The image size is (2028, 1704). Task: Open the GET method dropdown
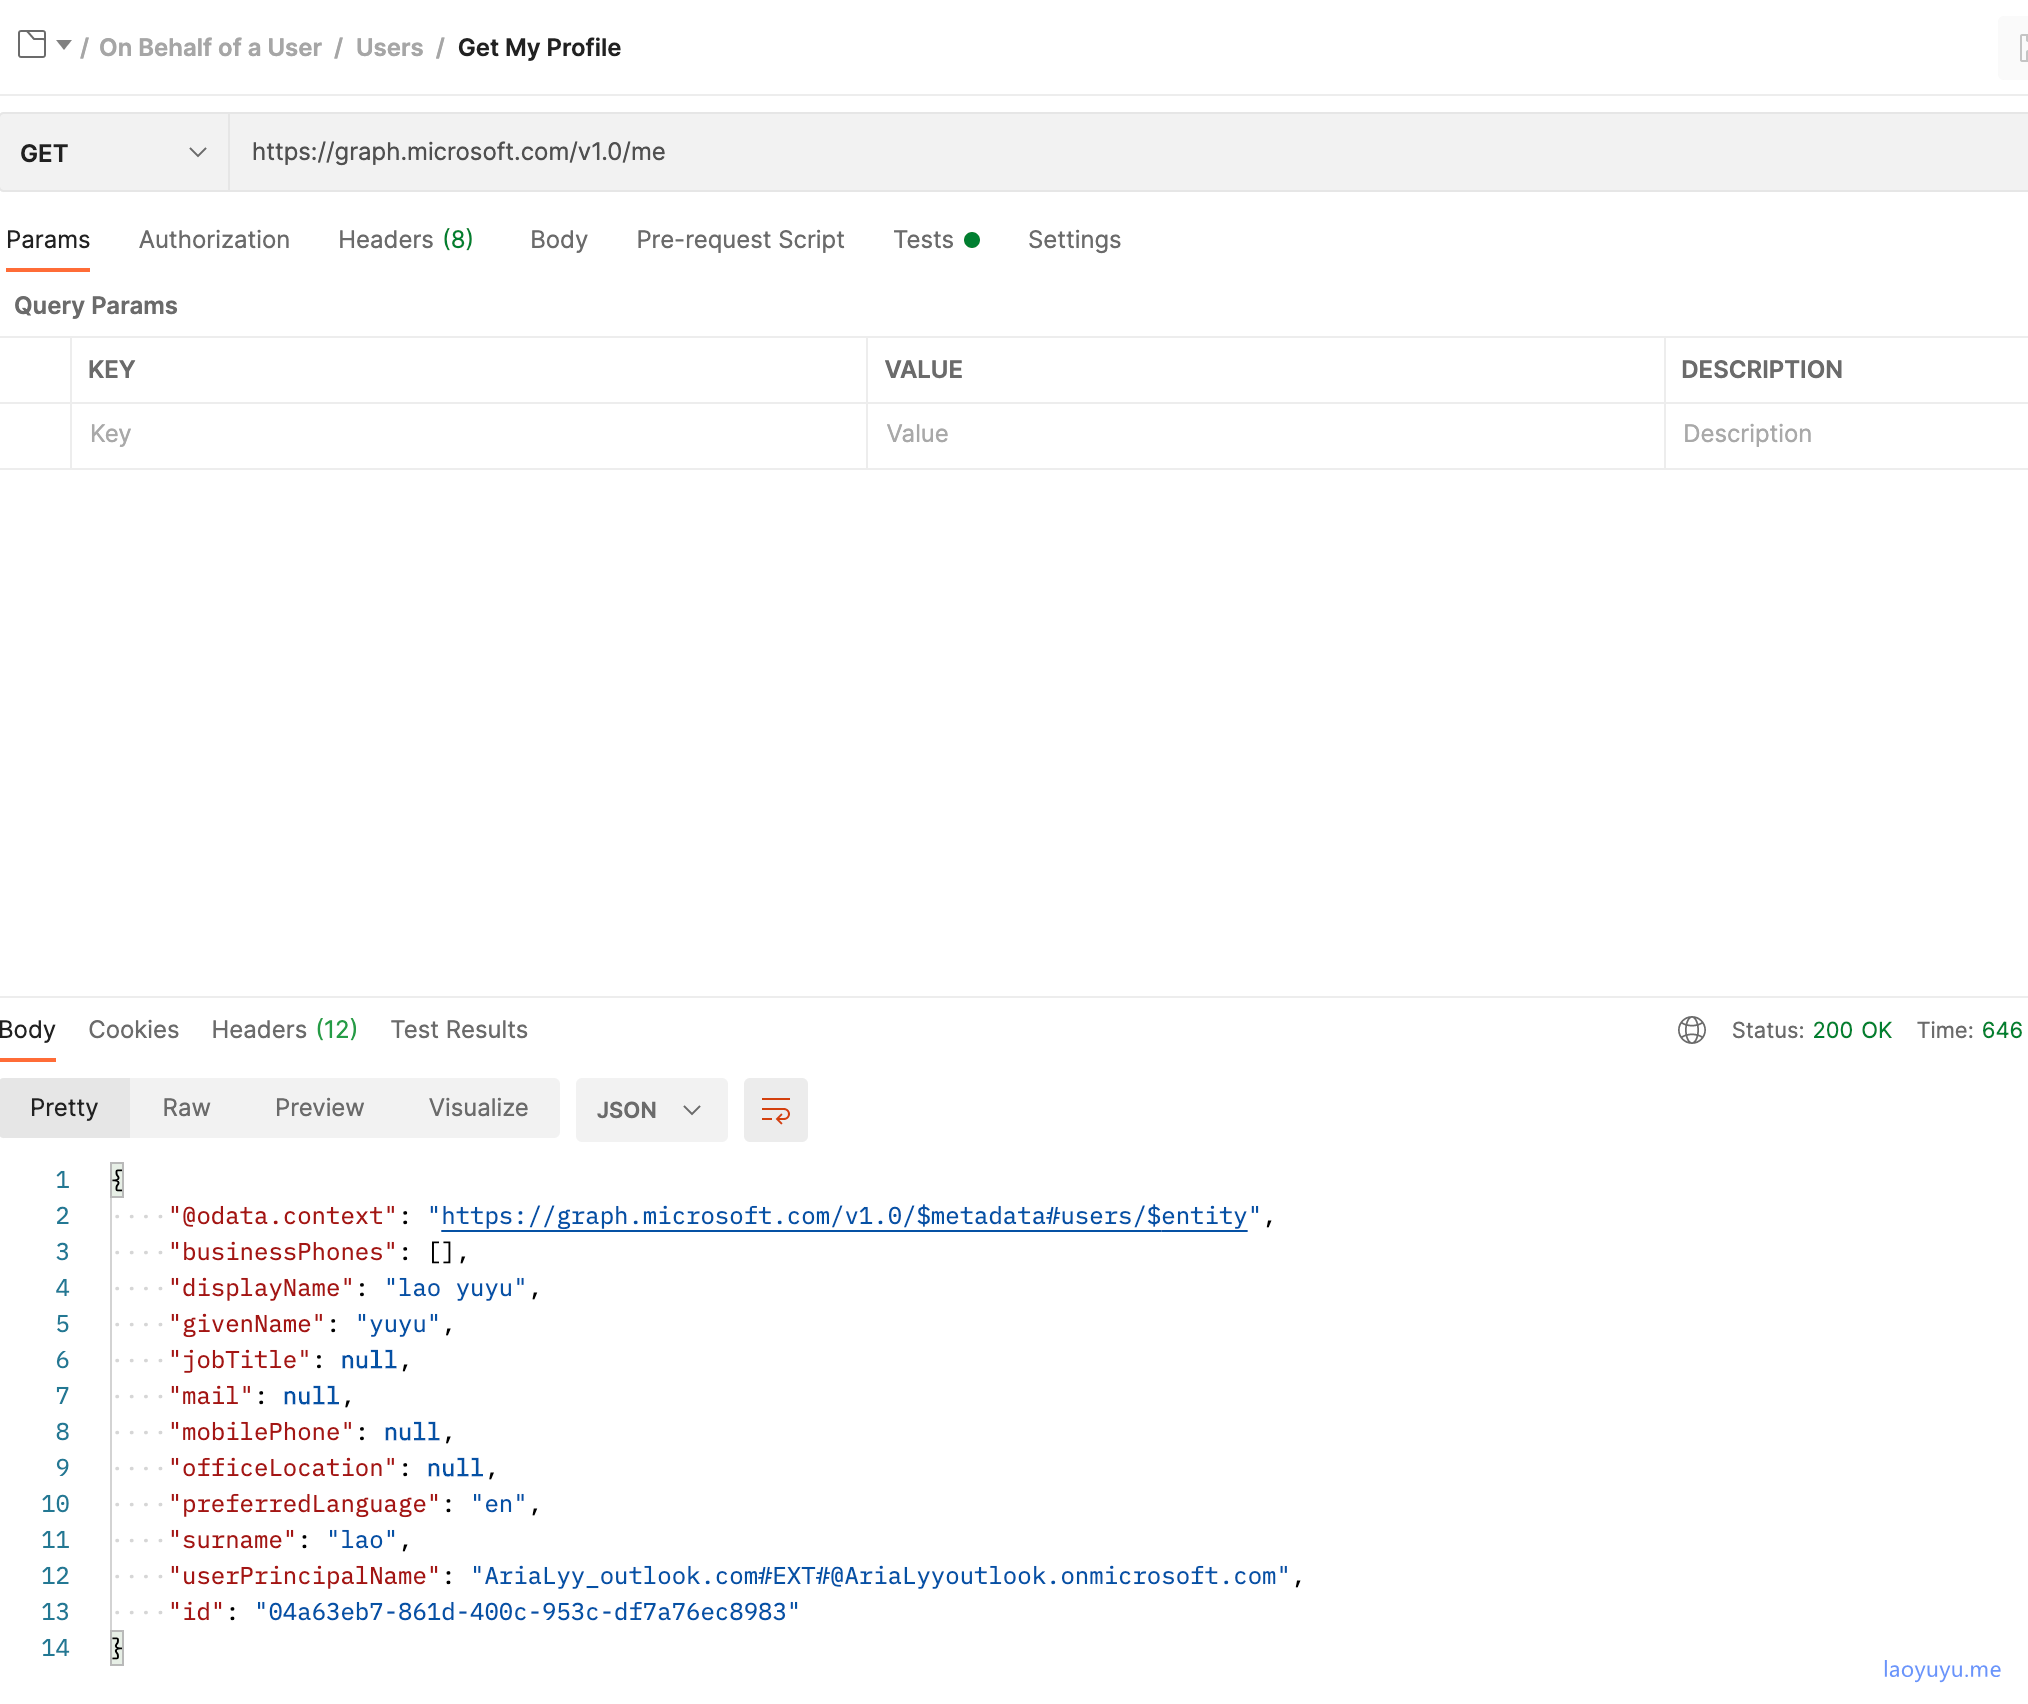tap(114, 153)
